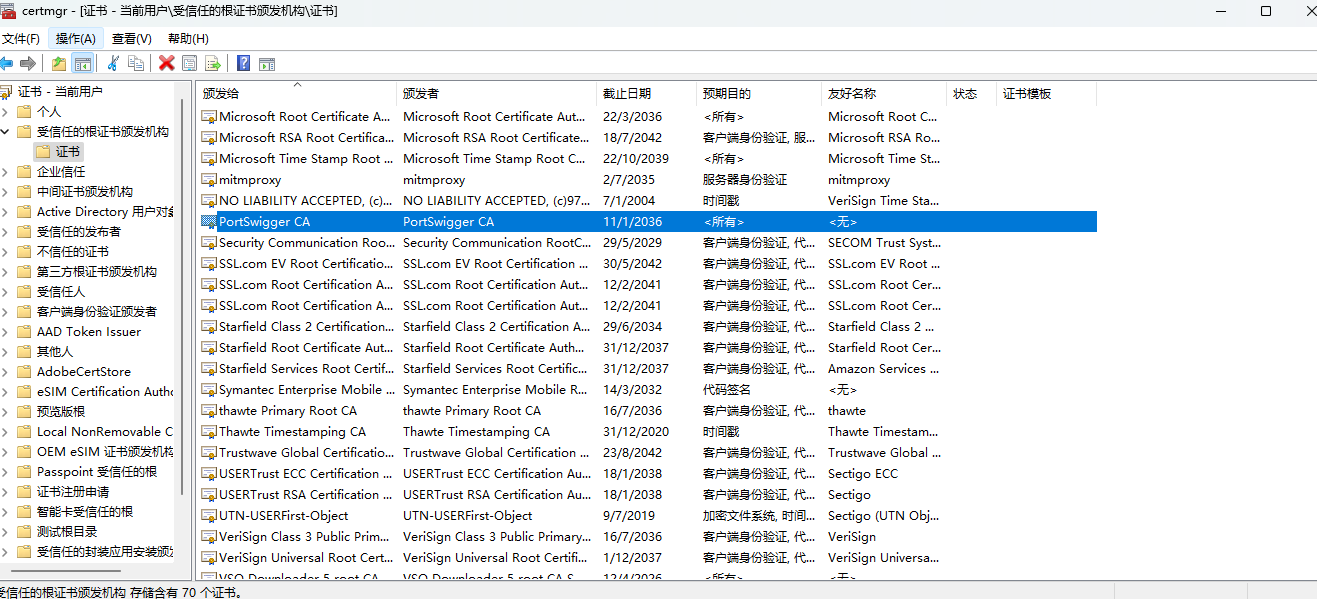
Task: Collapse the 受信任的根证书颁发机构 node
Action: (5, 131)
